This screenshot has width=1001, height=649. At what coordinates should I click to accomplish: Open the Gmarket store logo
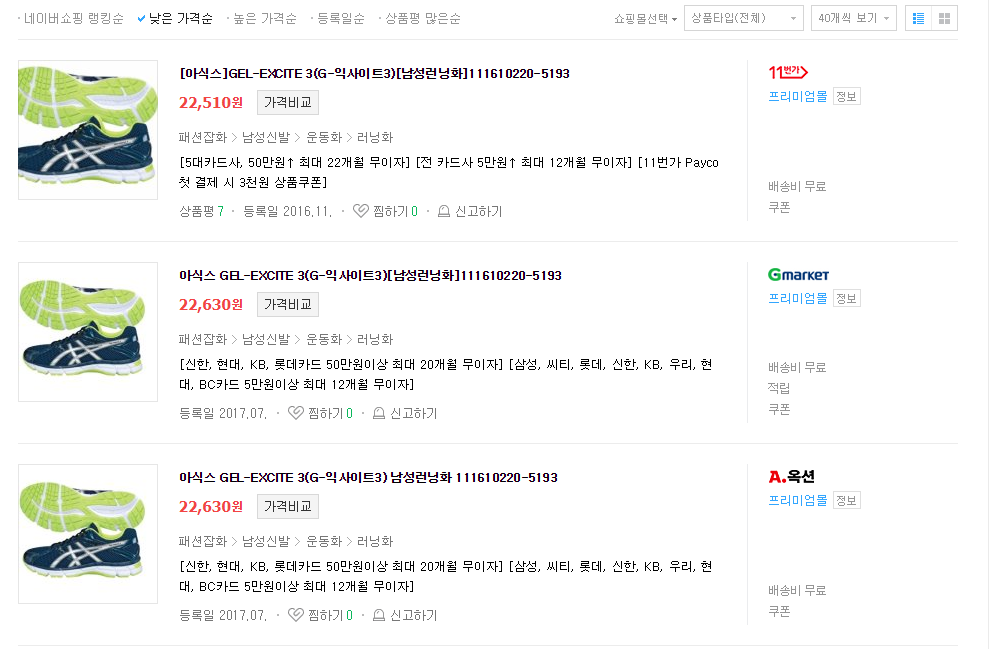[798, 274]
